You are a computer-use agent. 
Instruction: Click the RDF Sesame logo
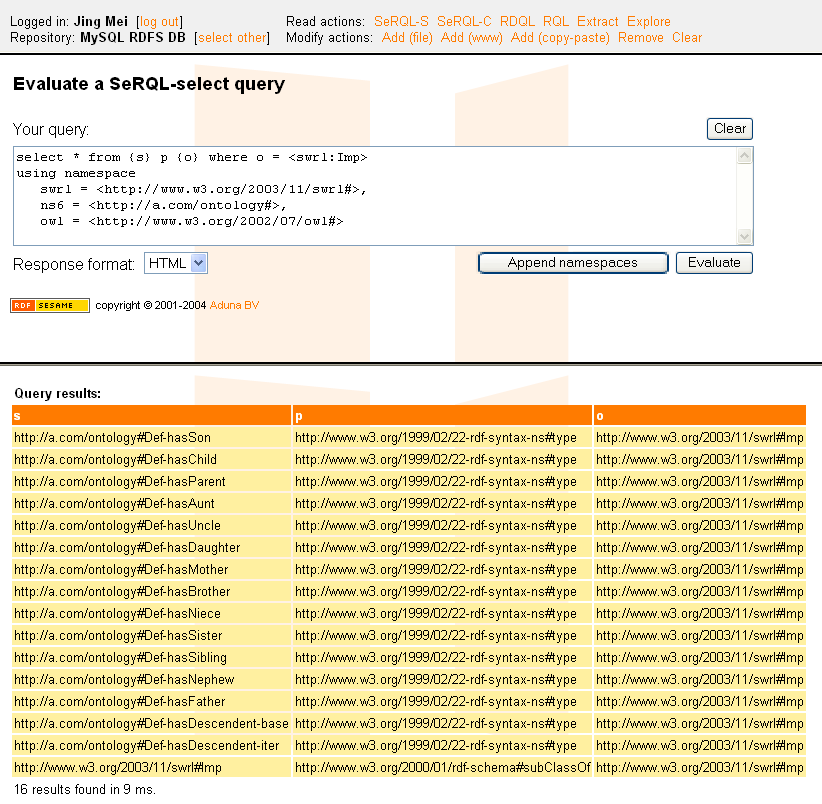click(50, 305)
